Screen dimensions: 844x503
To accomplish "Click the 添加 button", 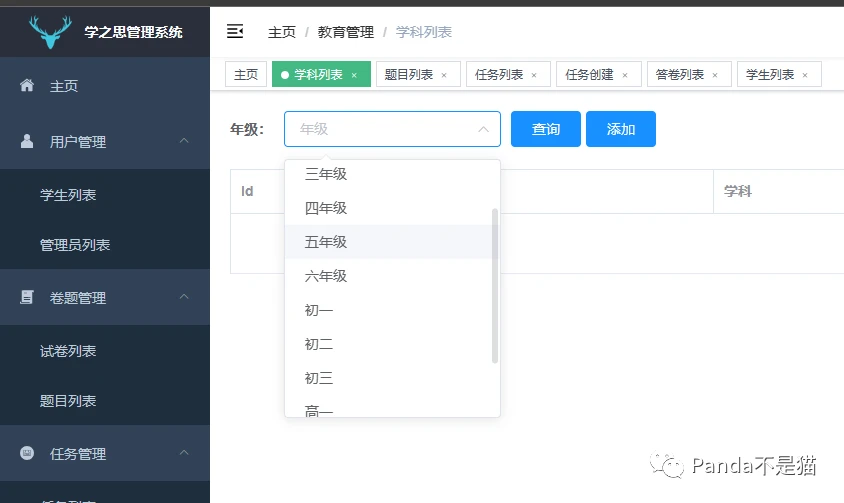I will point(621,129).
